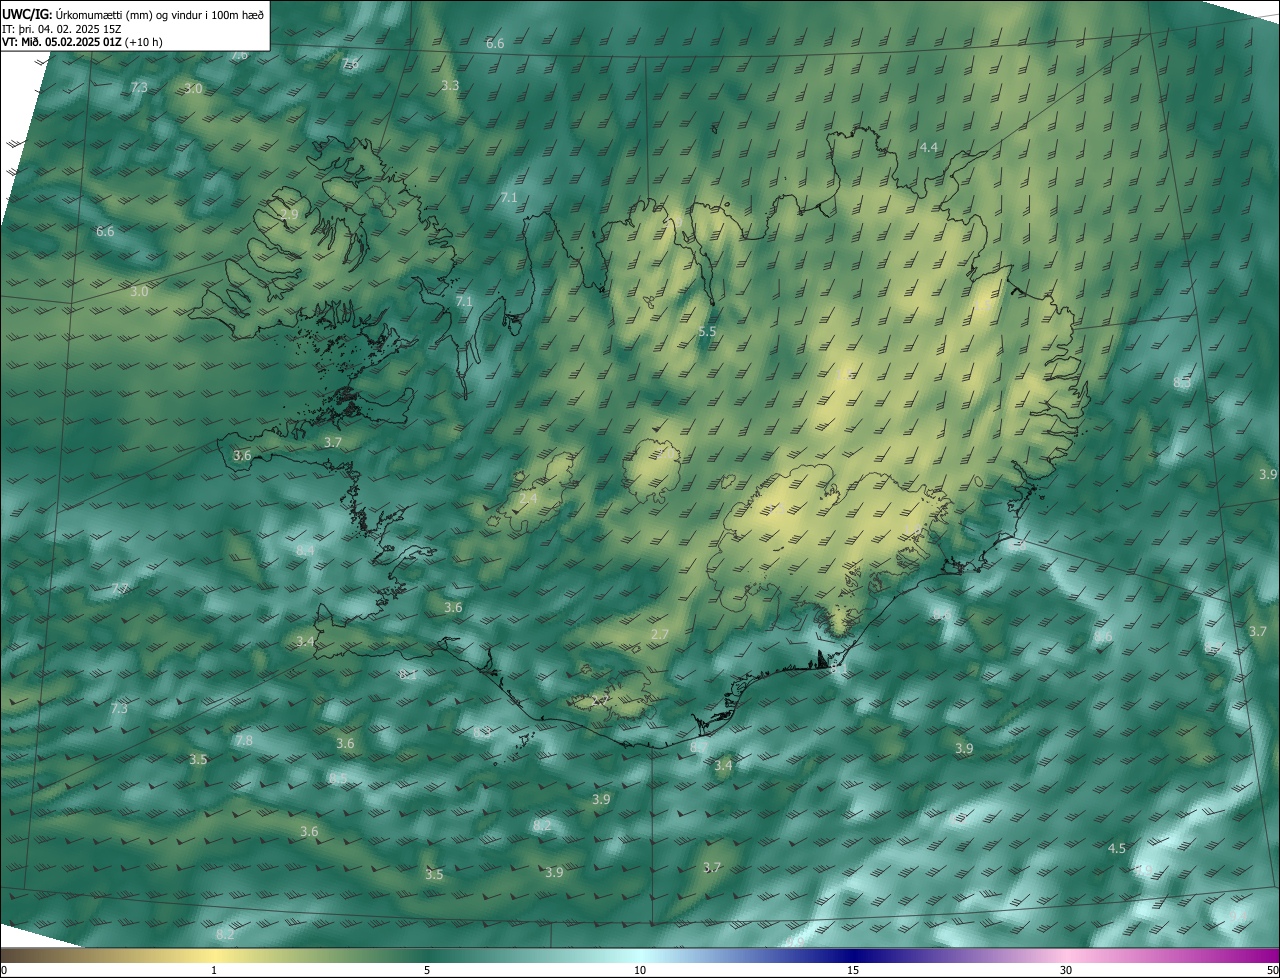Click colour scale tick label 50
This screenshot has height=978, width=1280.
coord(1271,970)
